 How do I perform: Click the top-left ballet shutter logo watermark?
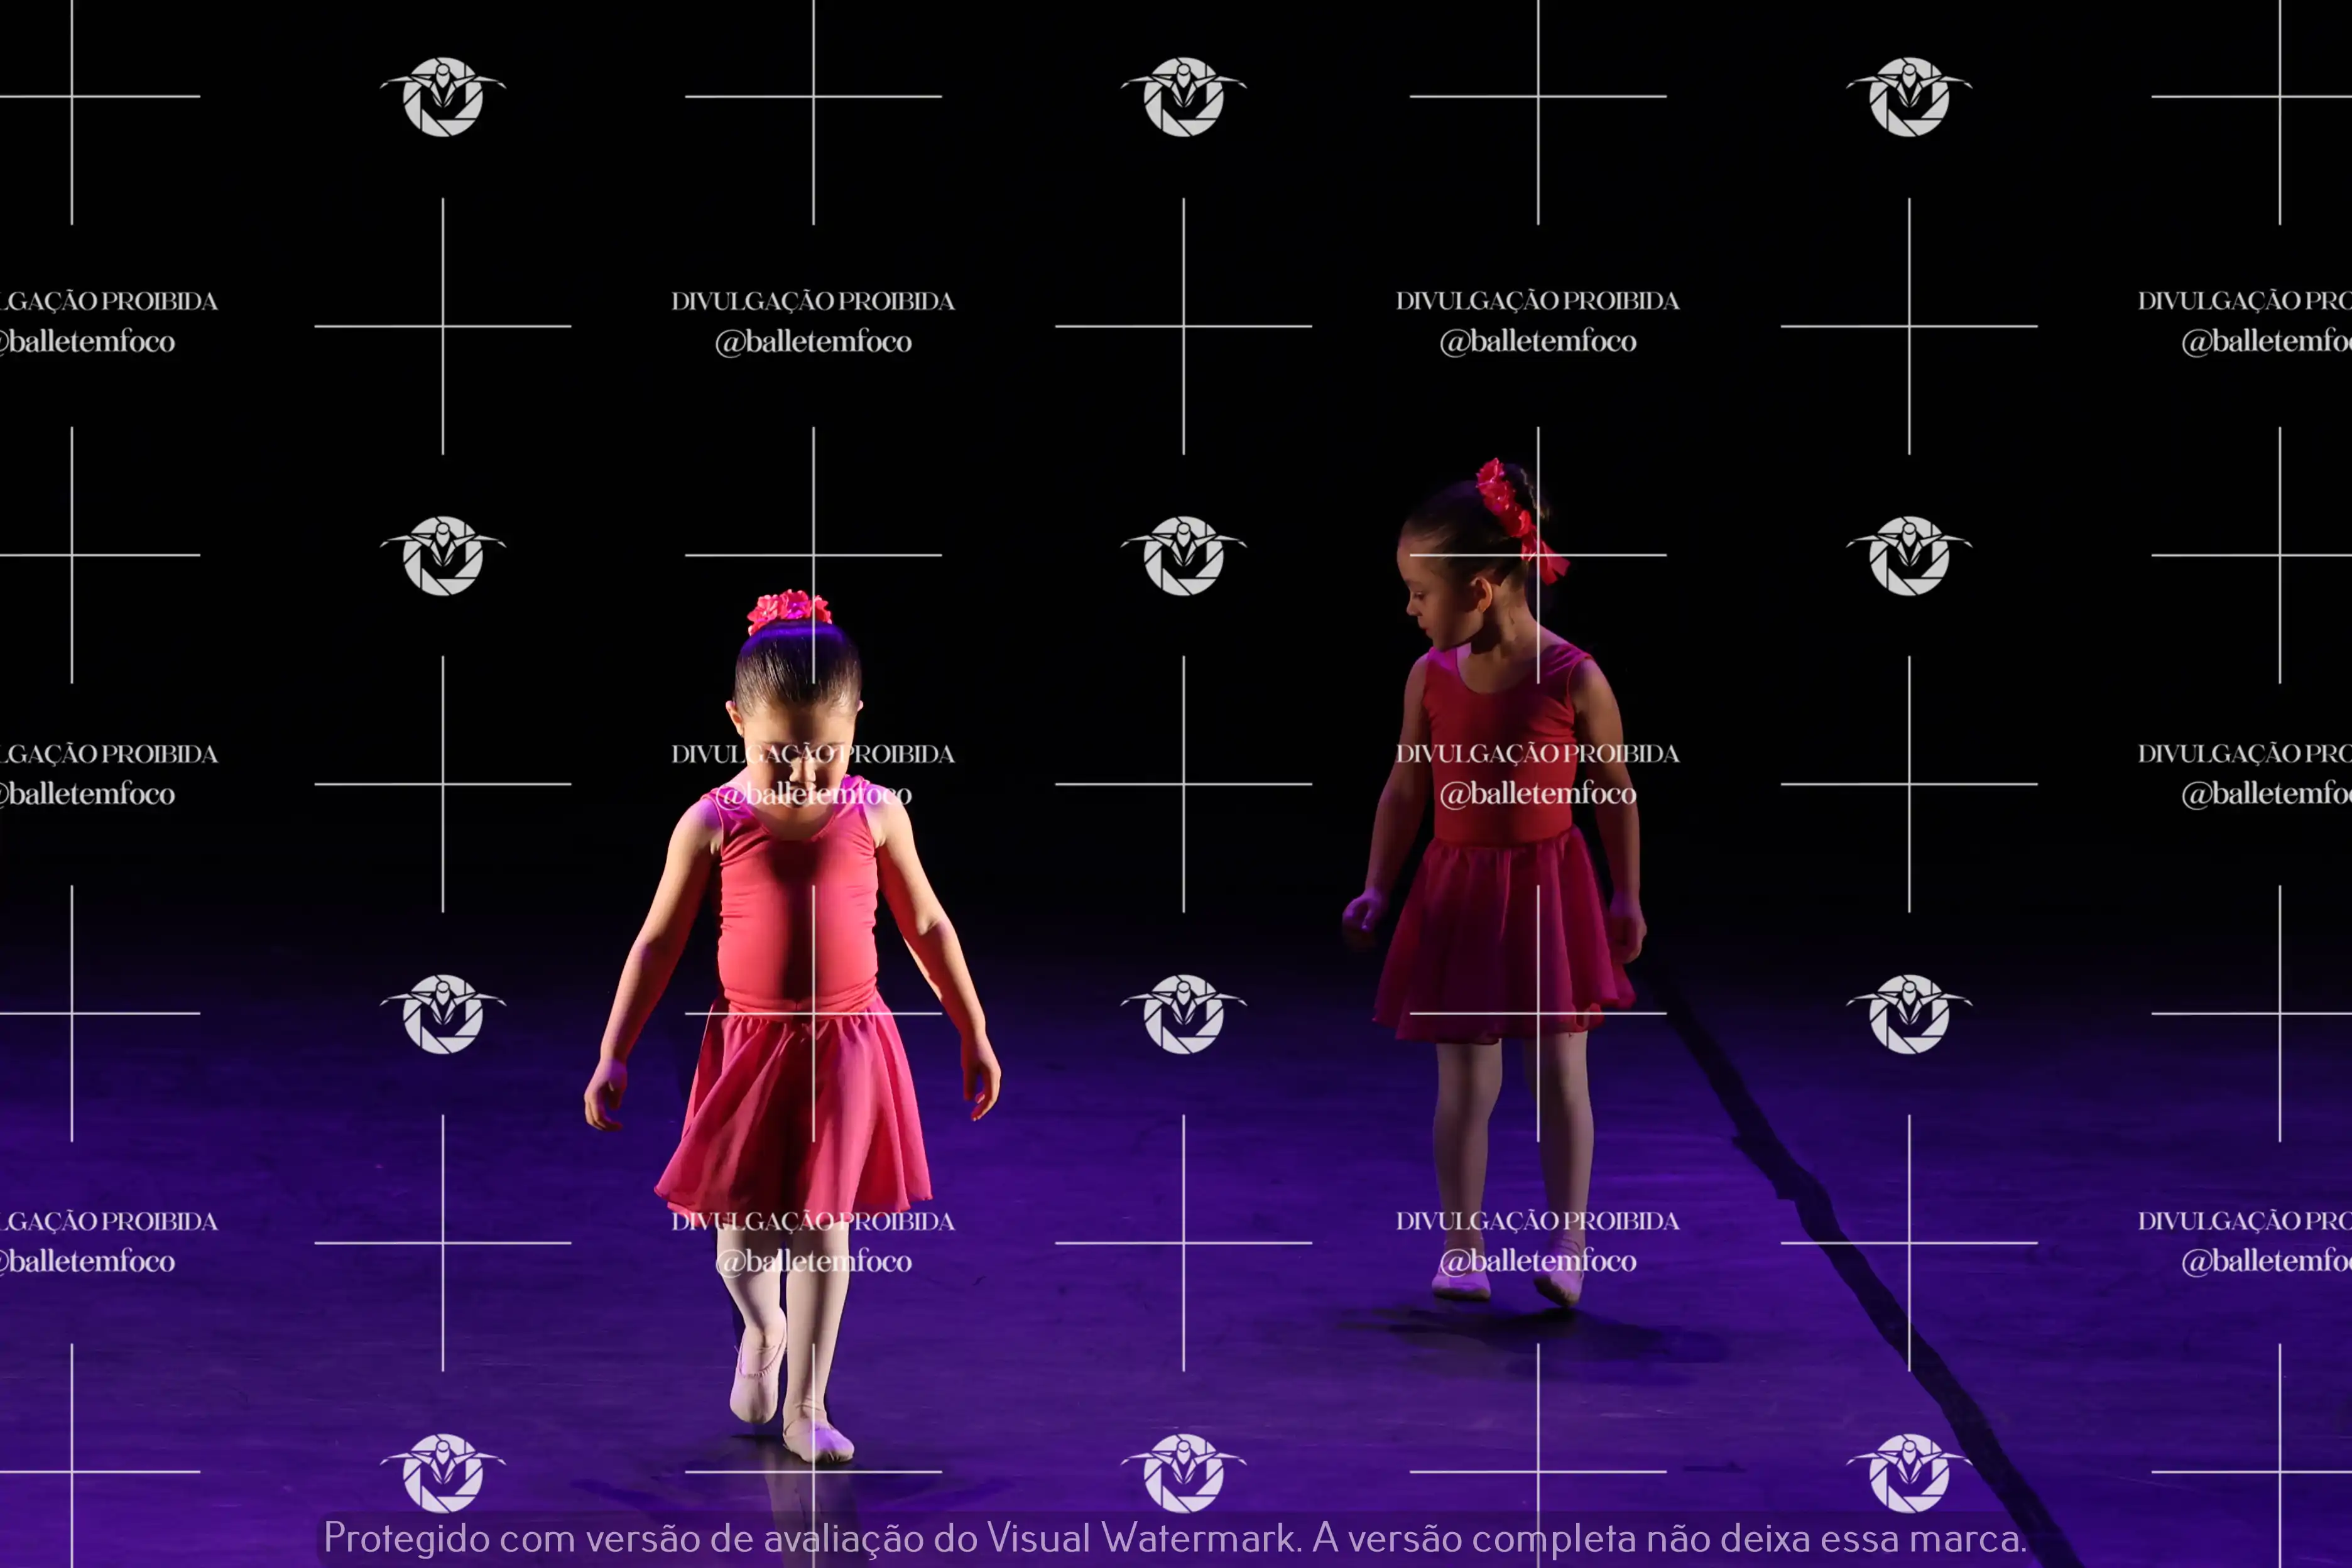coord(443,97)
